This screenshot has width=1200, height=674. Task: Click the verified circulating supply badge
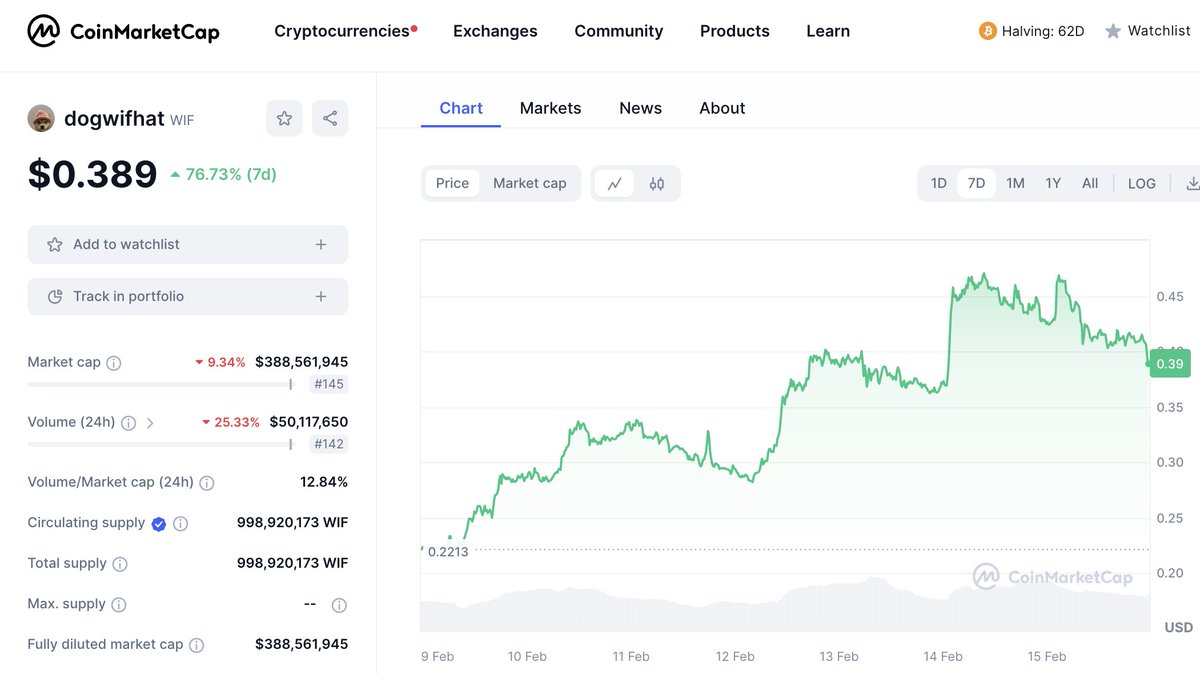(158, 523)
